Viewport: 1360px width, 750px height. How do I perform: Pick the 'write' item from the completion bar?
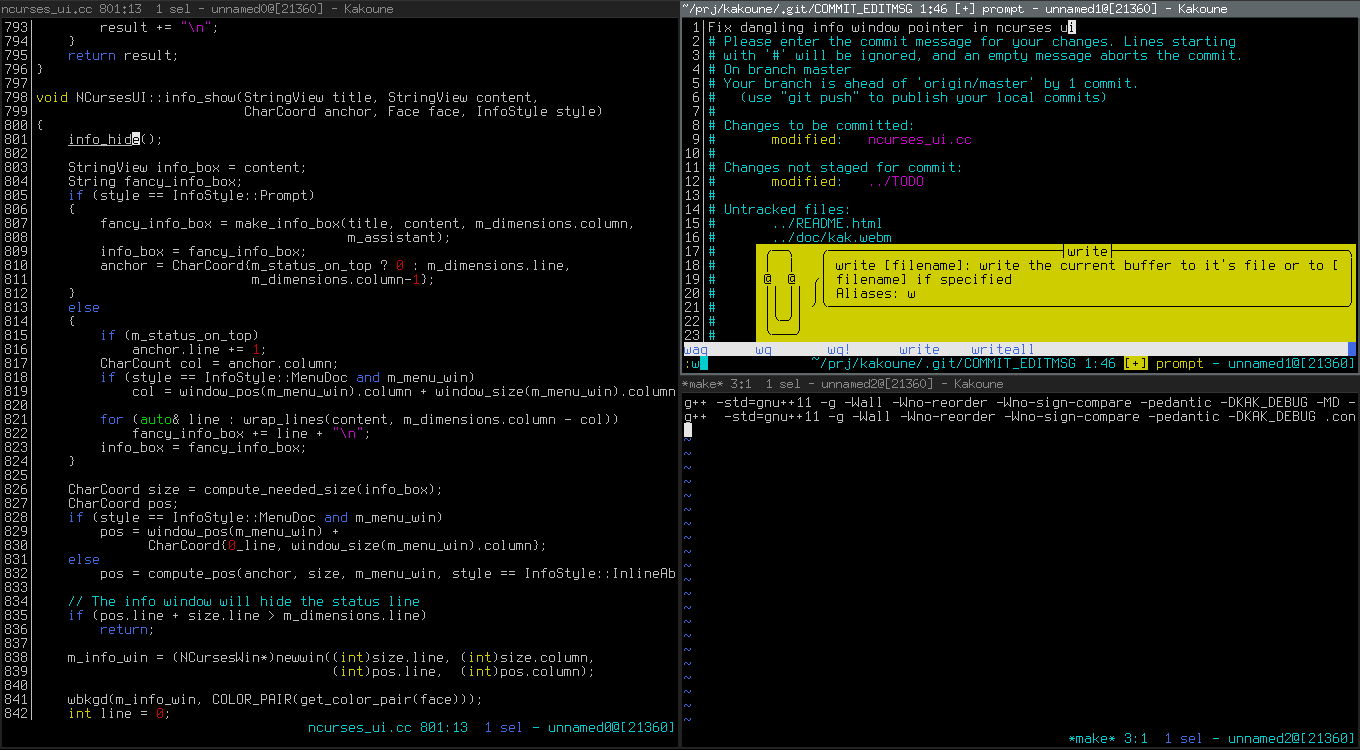[919, 349]
